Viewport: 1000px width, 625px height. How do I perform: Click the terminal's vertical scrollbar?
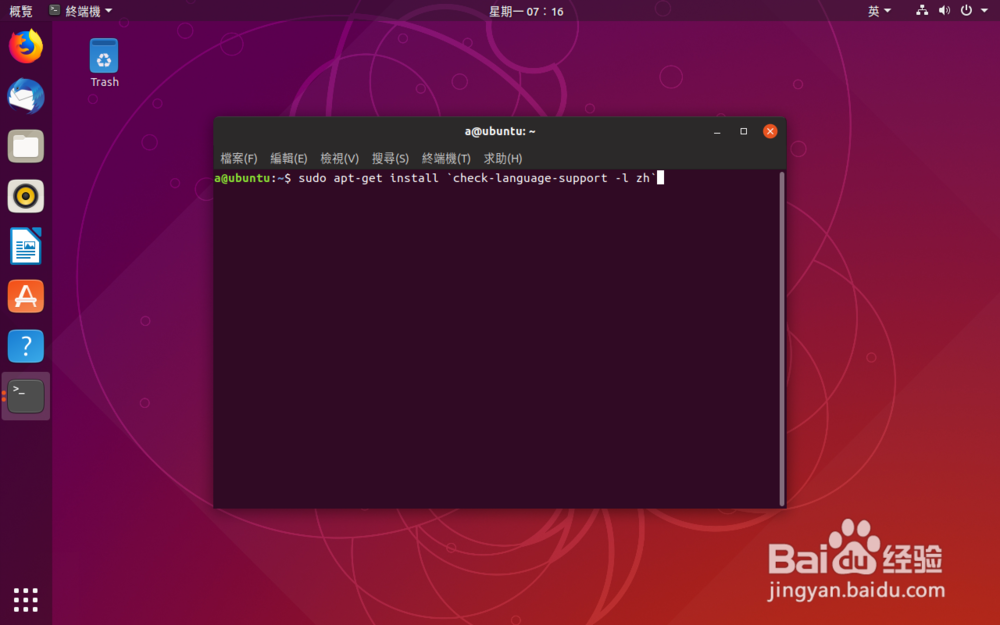click(x=782, y=338)
